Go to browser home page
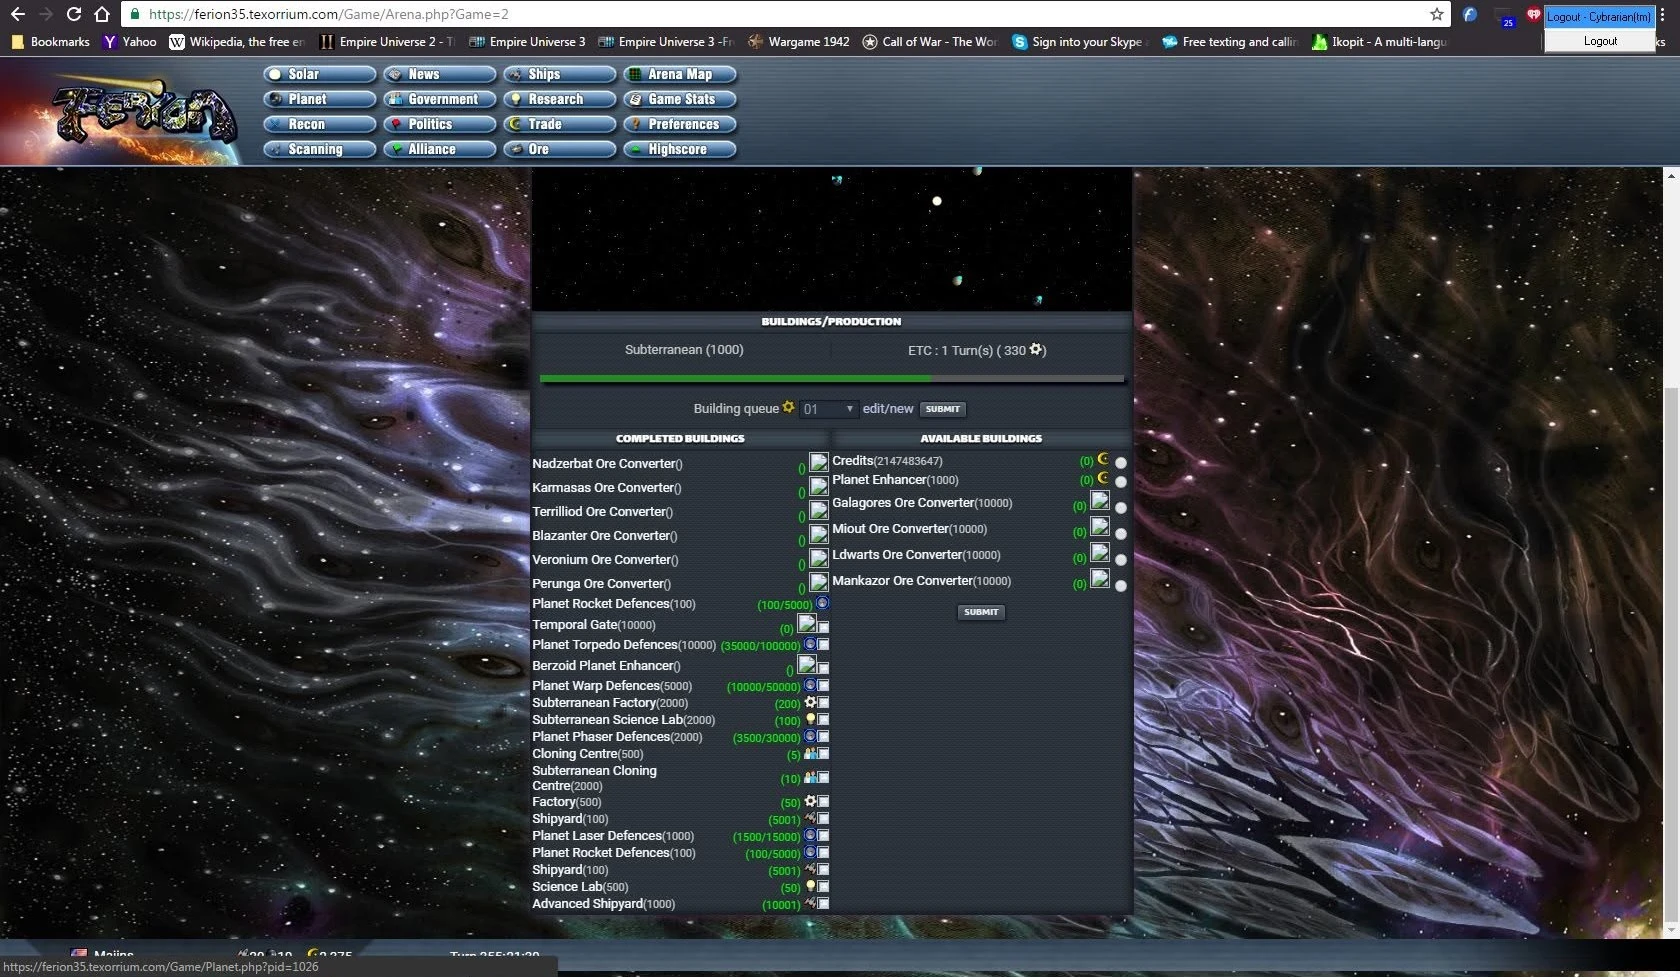Viewport: 1680px width, 977px height. coord(102,14)
